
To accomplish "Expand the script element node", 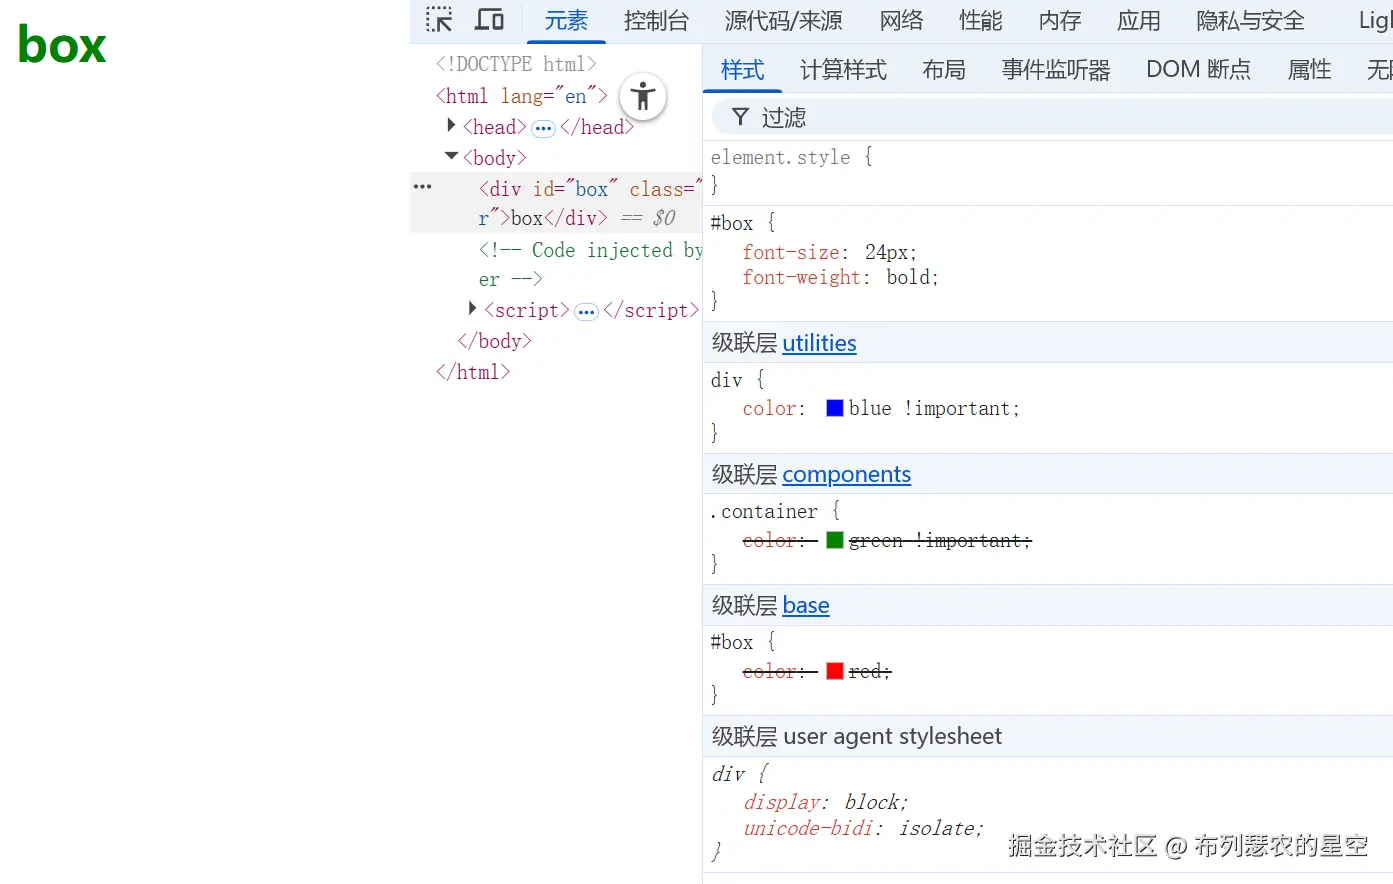I will point(472,309).
